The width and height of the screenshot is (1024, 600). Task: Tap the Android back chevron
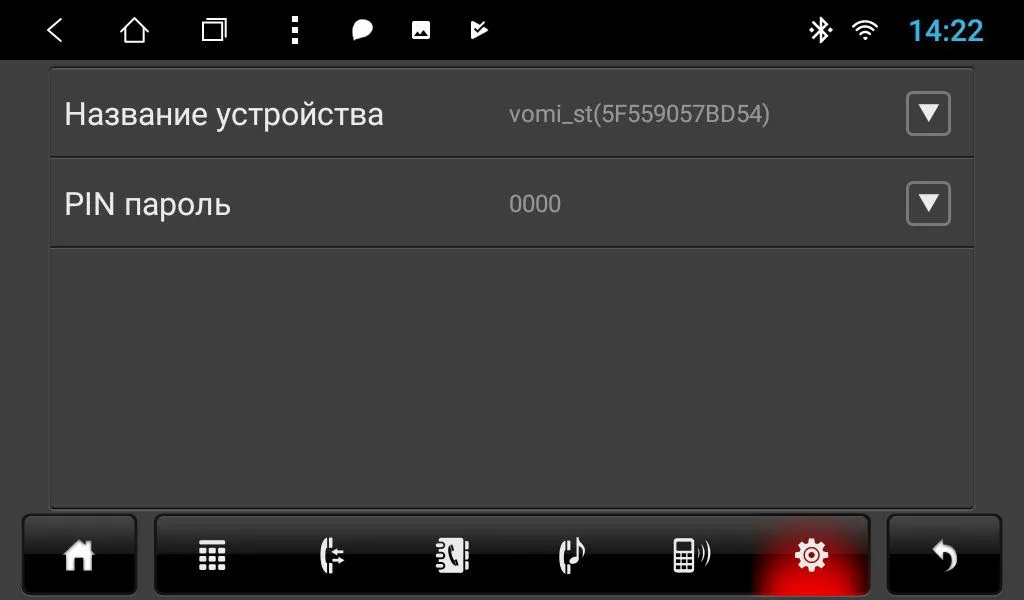tap(55, 30)
